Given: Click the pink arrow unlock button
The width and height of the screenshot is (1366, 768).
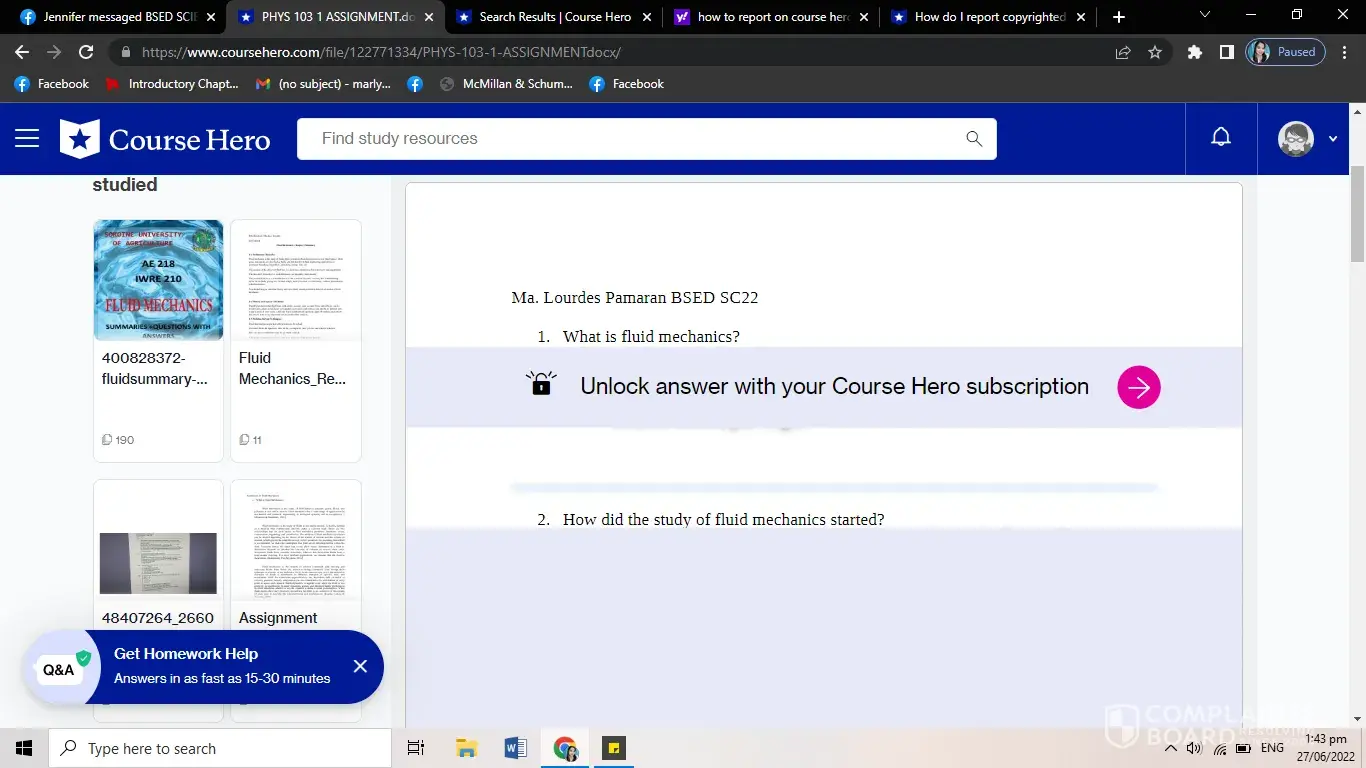Looking at the screenshot, I should pos(1138,387).
